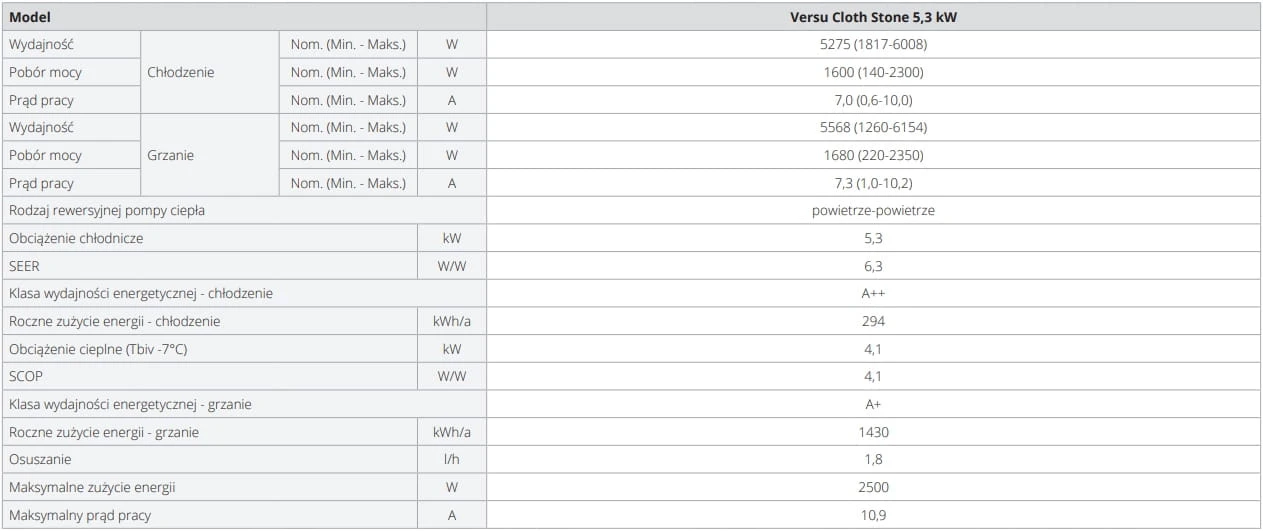The height and width of the screenshot is (531, 1263).
Task: Click the Chłodzenie group cell
Action: tap(209, 72)
